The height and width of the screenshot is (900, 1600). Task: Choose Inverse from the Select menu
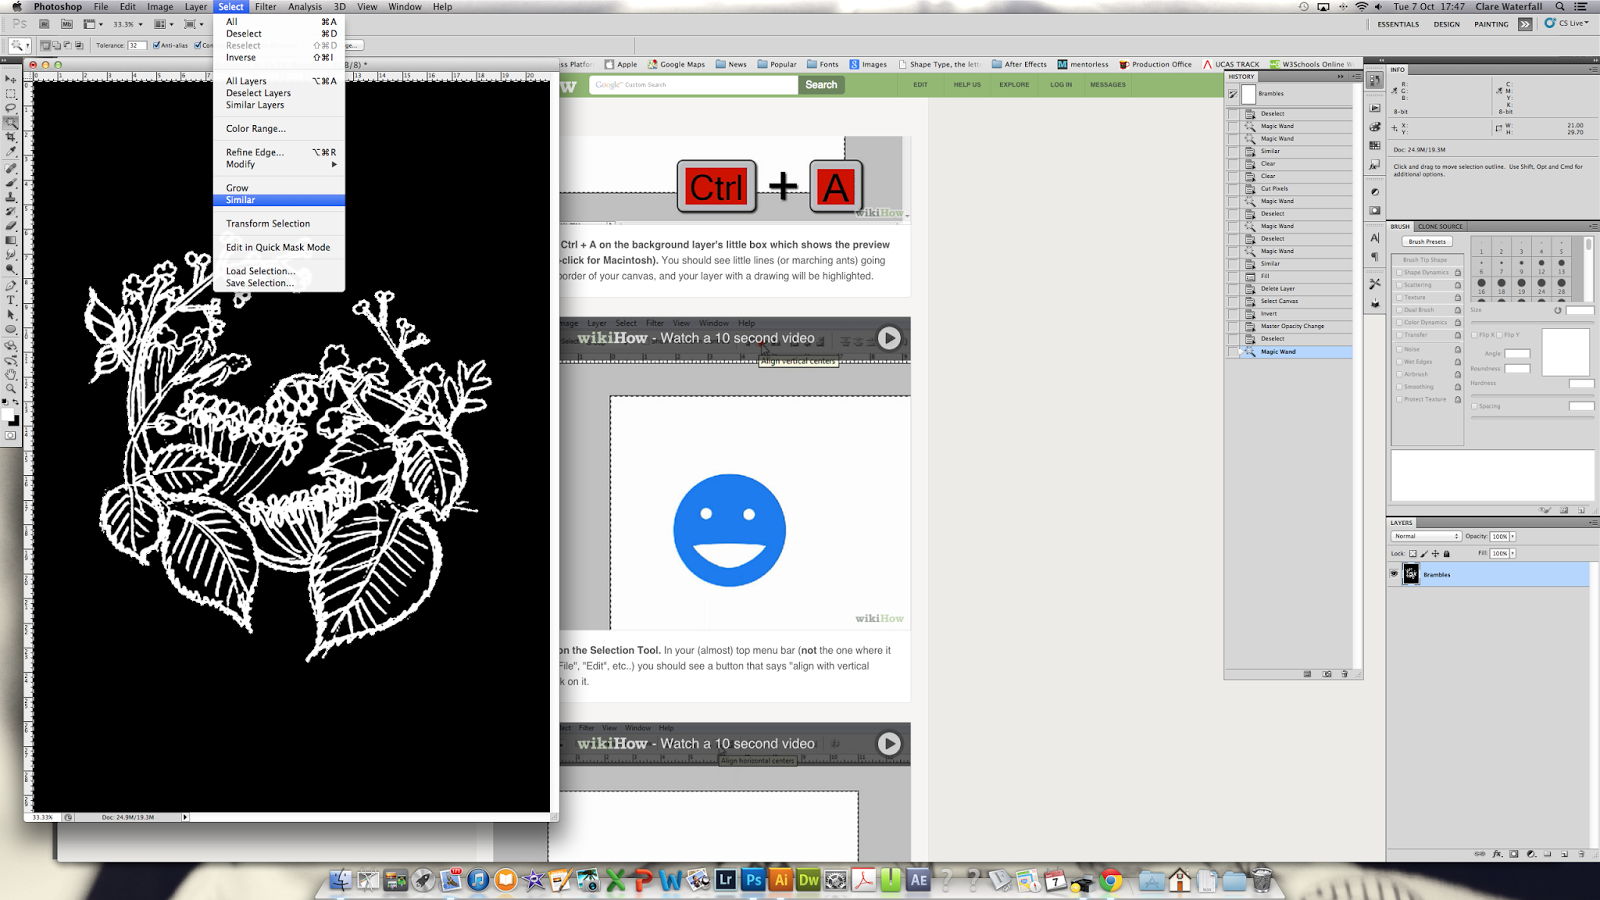point(279,57)
